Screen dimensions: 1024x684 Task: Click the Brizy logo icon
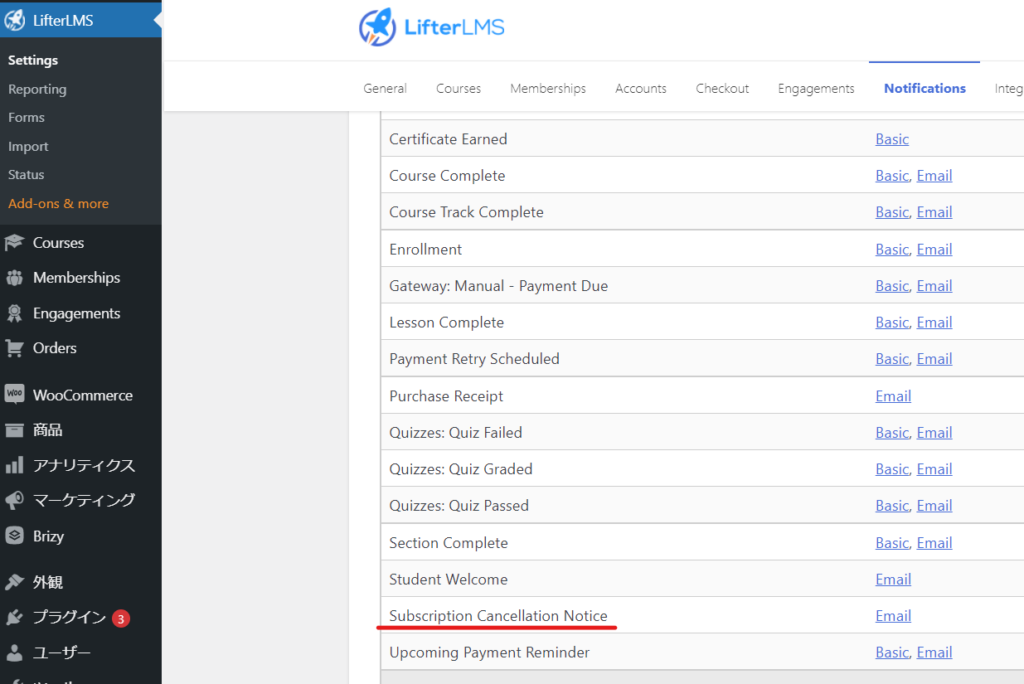[14, 536]
